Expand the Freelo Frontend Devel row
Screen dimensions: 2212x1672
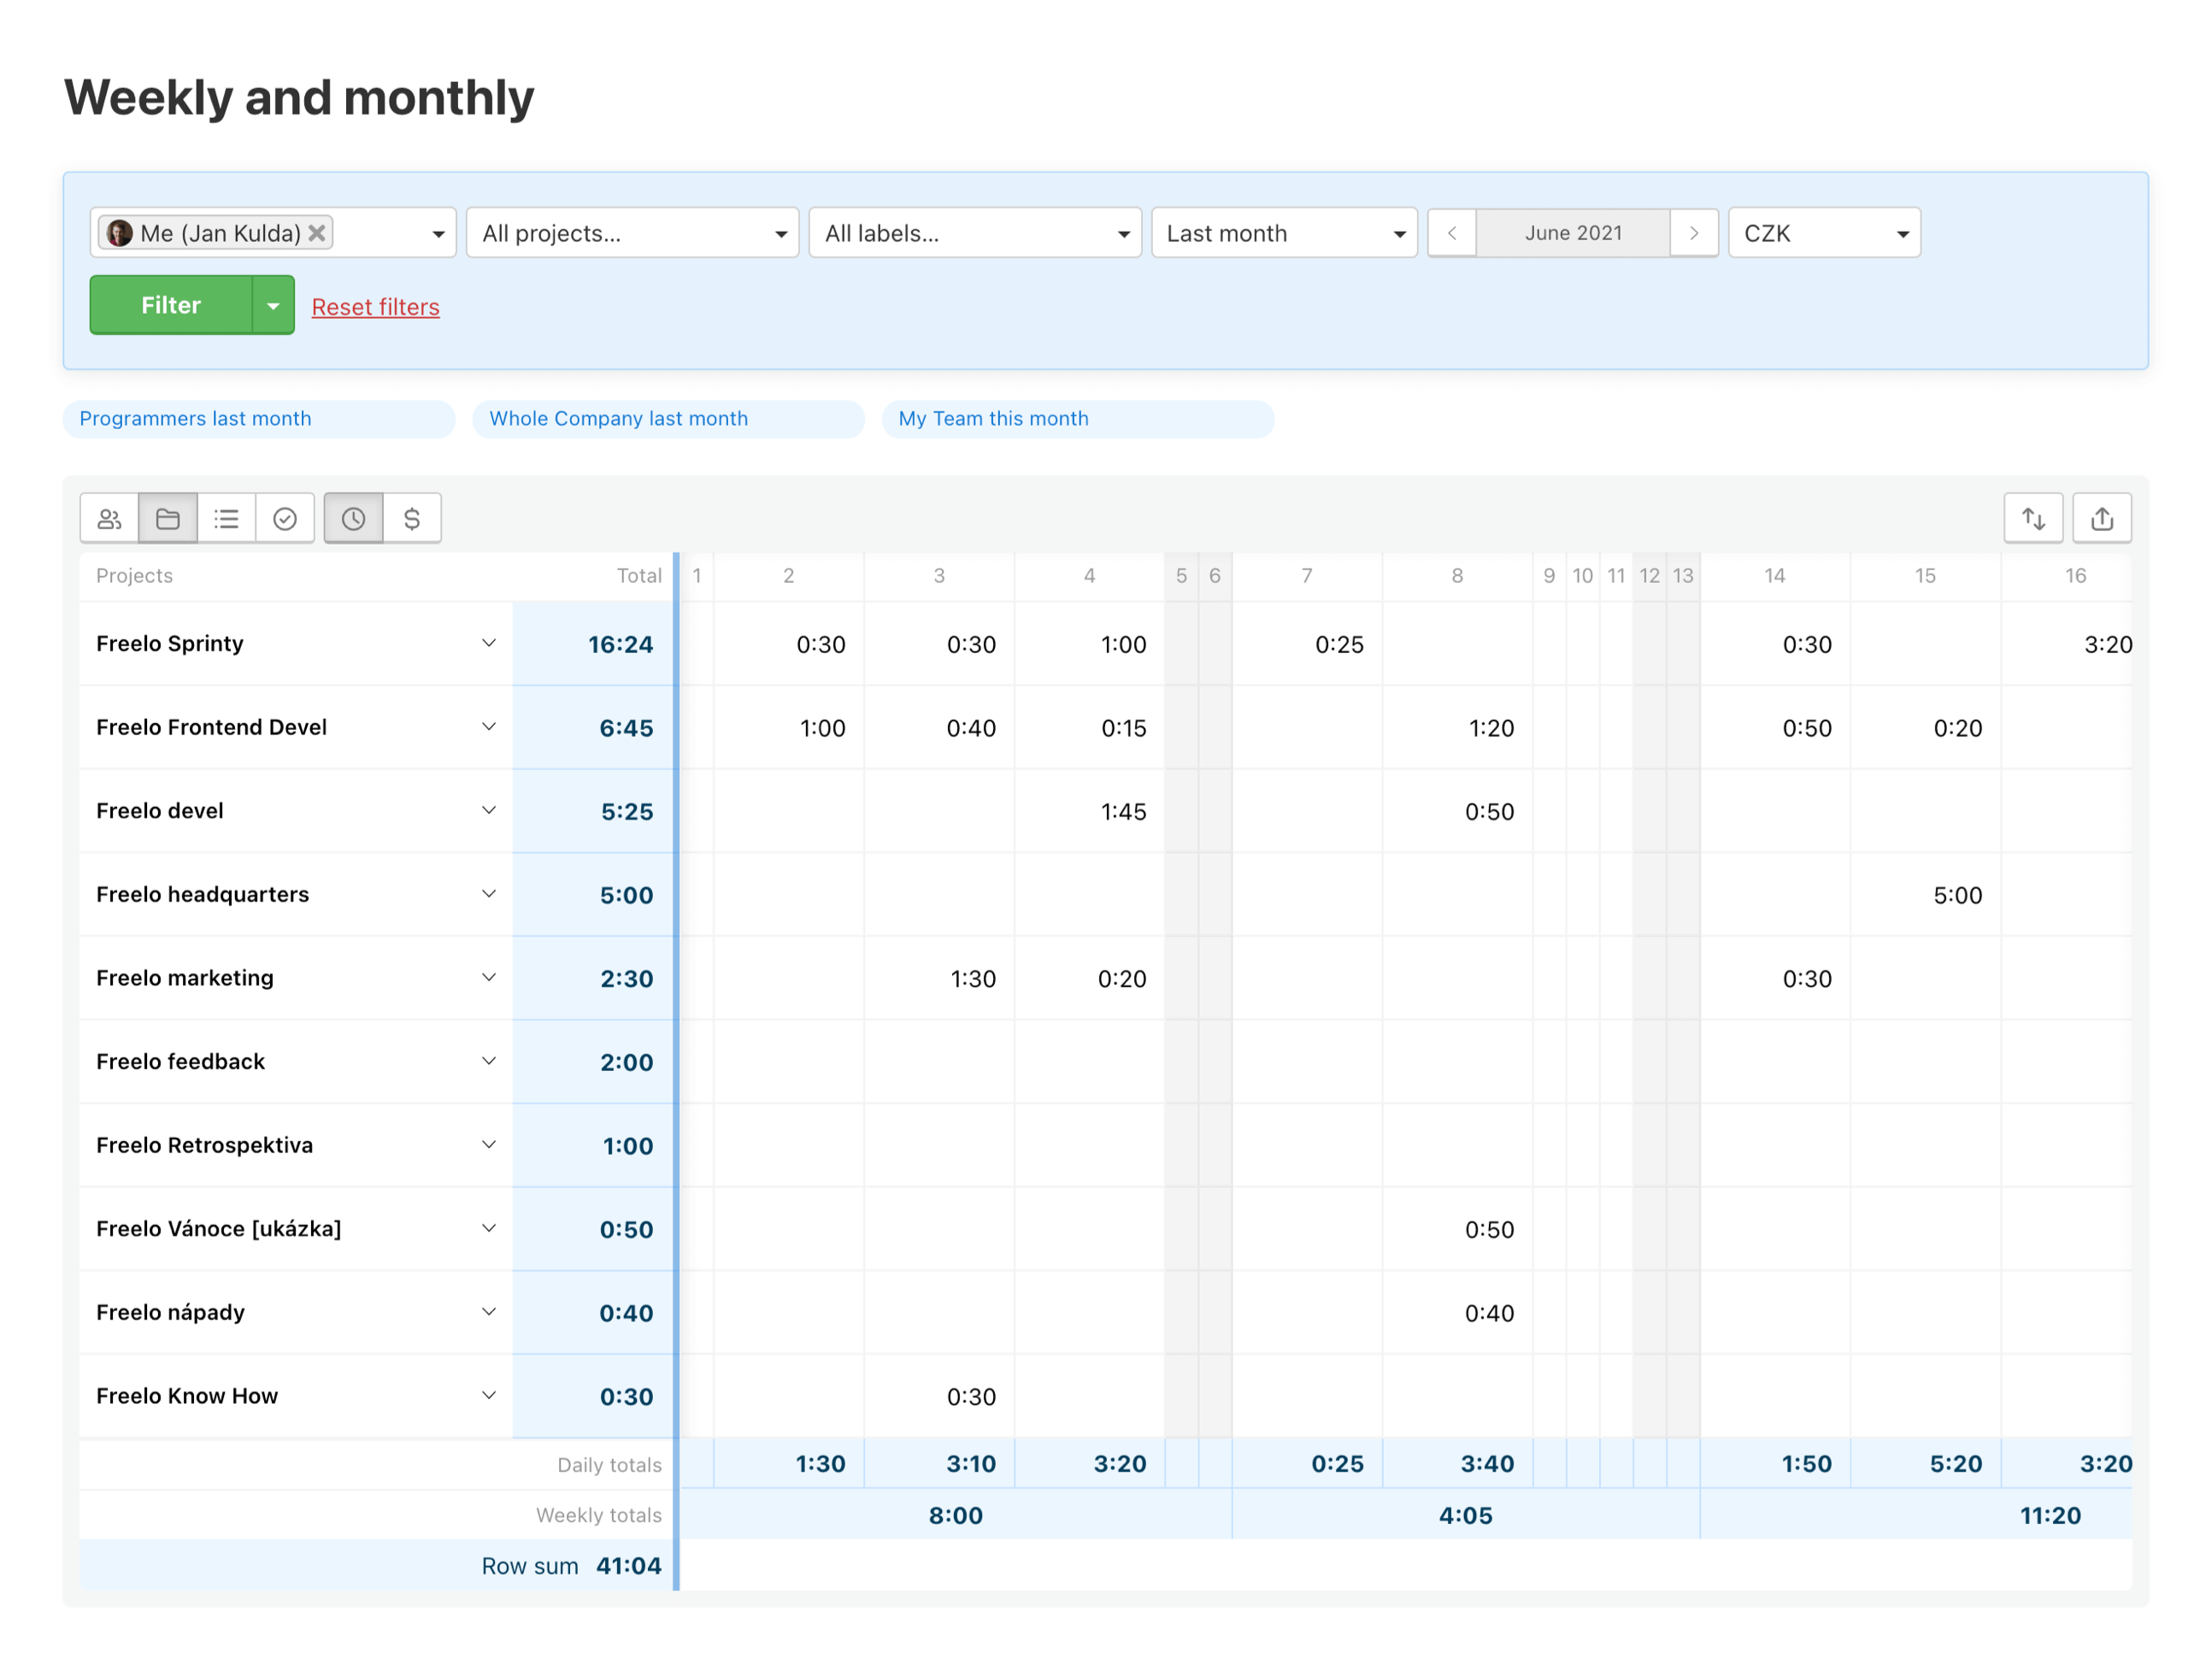coord(489,727)
